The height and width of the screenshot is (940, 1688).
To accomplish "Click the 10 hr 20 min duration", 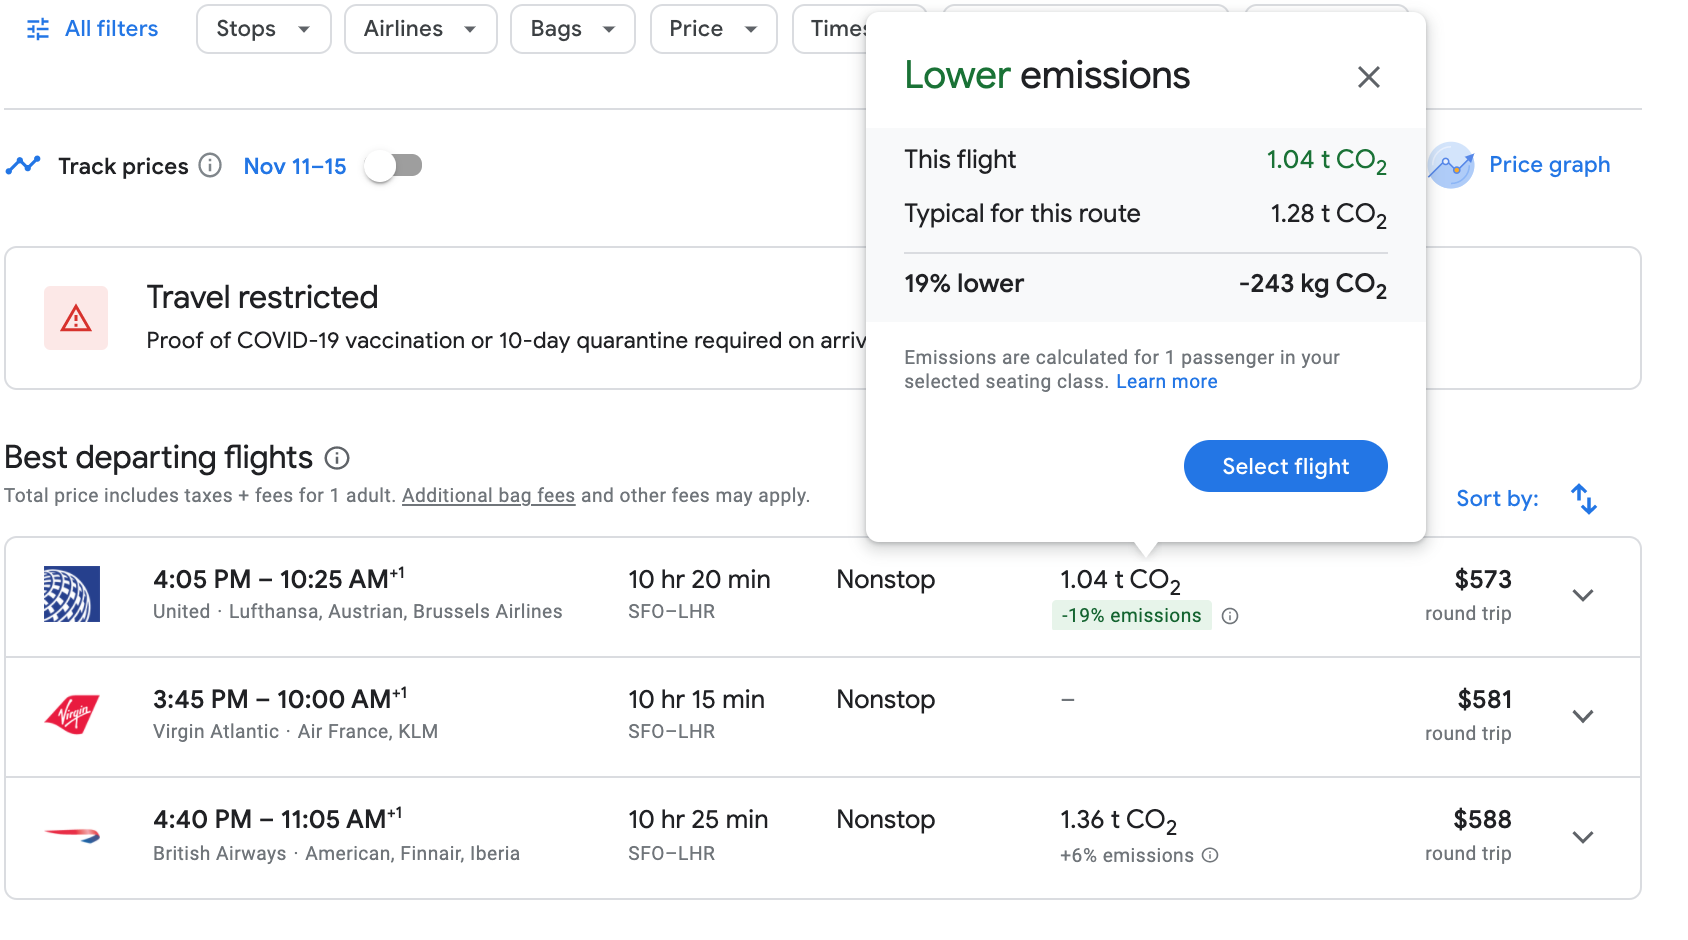I will [699, 580].
